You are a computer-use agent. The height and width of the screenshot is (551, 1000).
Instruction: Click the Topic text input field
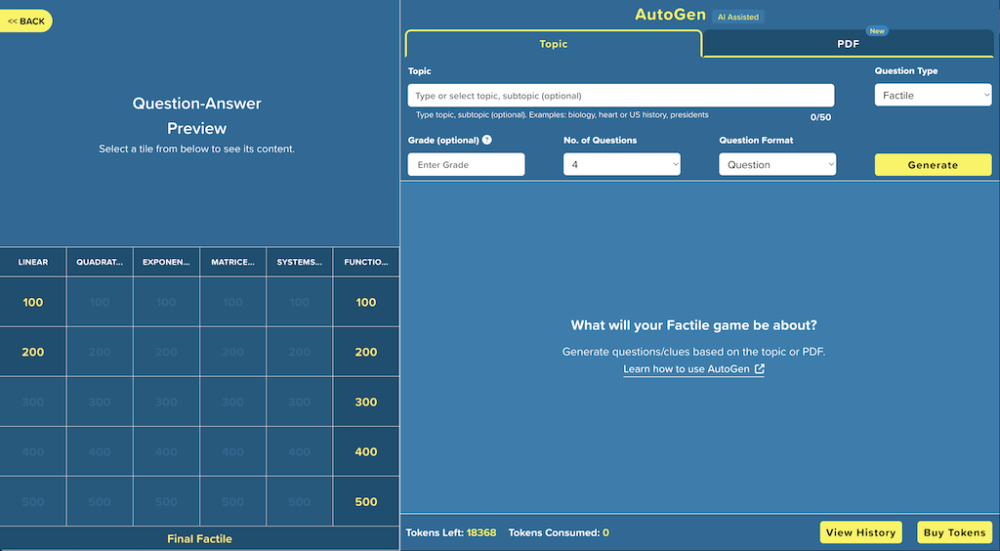(x=621, y=96)
